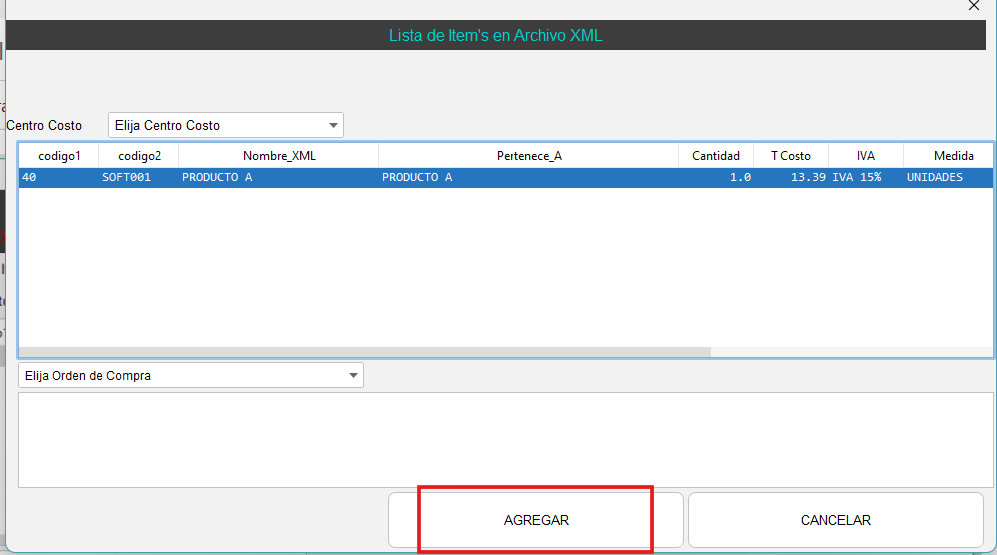Viewport: 997px width, 555px height.
Task: Click the Pertenece_A column header
Action: coord(528,155)
